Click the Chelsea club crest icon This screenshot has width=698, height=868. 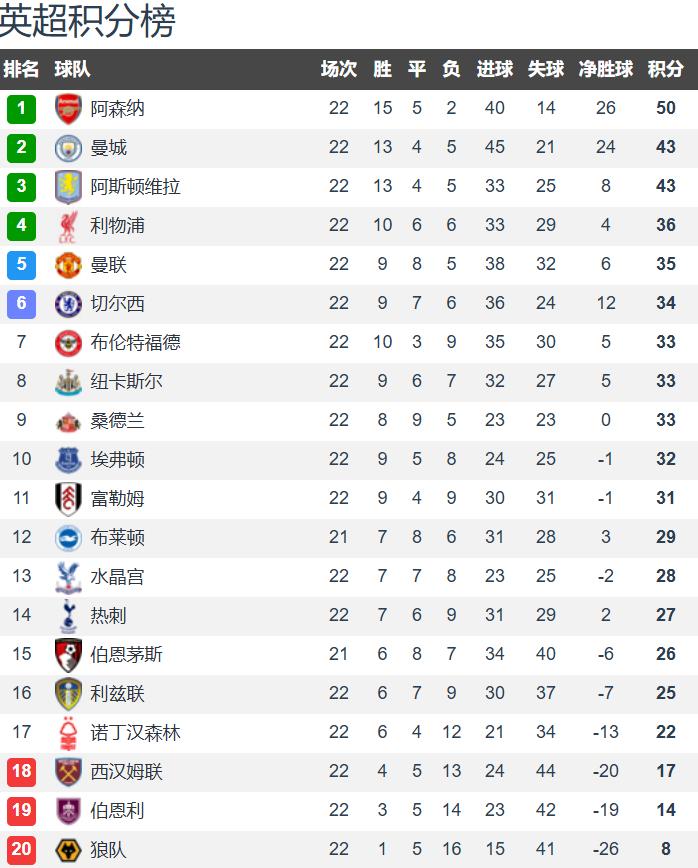[68, 304]
